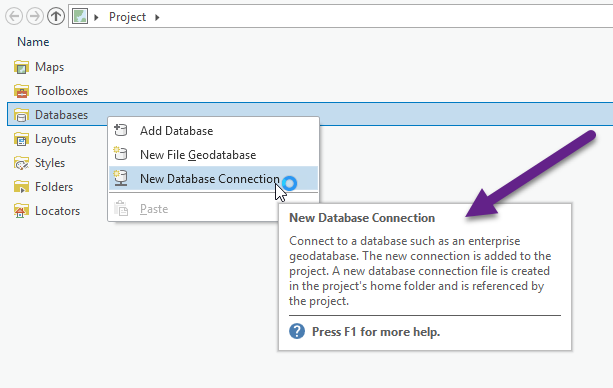Click the New File Geodatabase icon
This screenshot has width=613, height=388.
pyautogui.click(x=121, y=154)
